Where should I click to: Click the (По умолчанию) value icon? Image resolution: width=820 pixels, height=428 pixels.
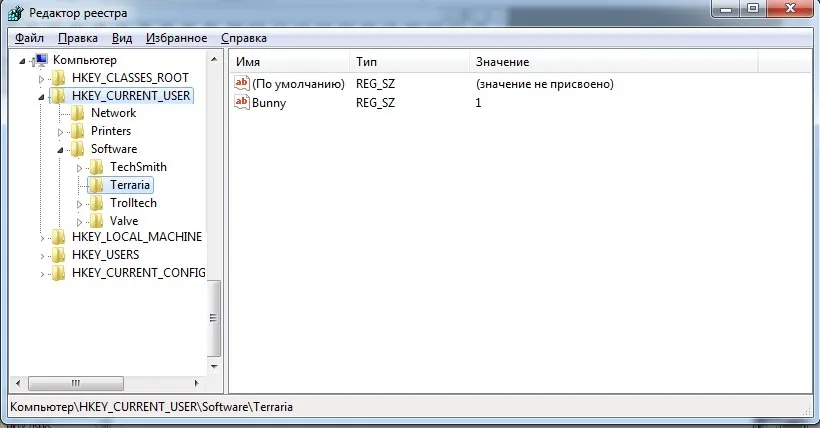(x=241, y=84)
